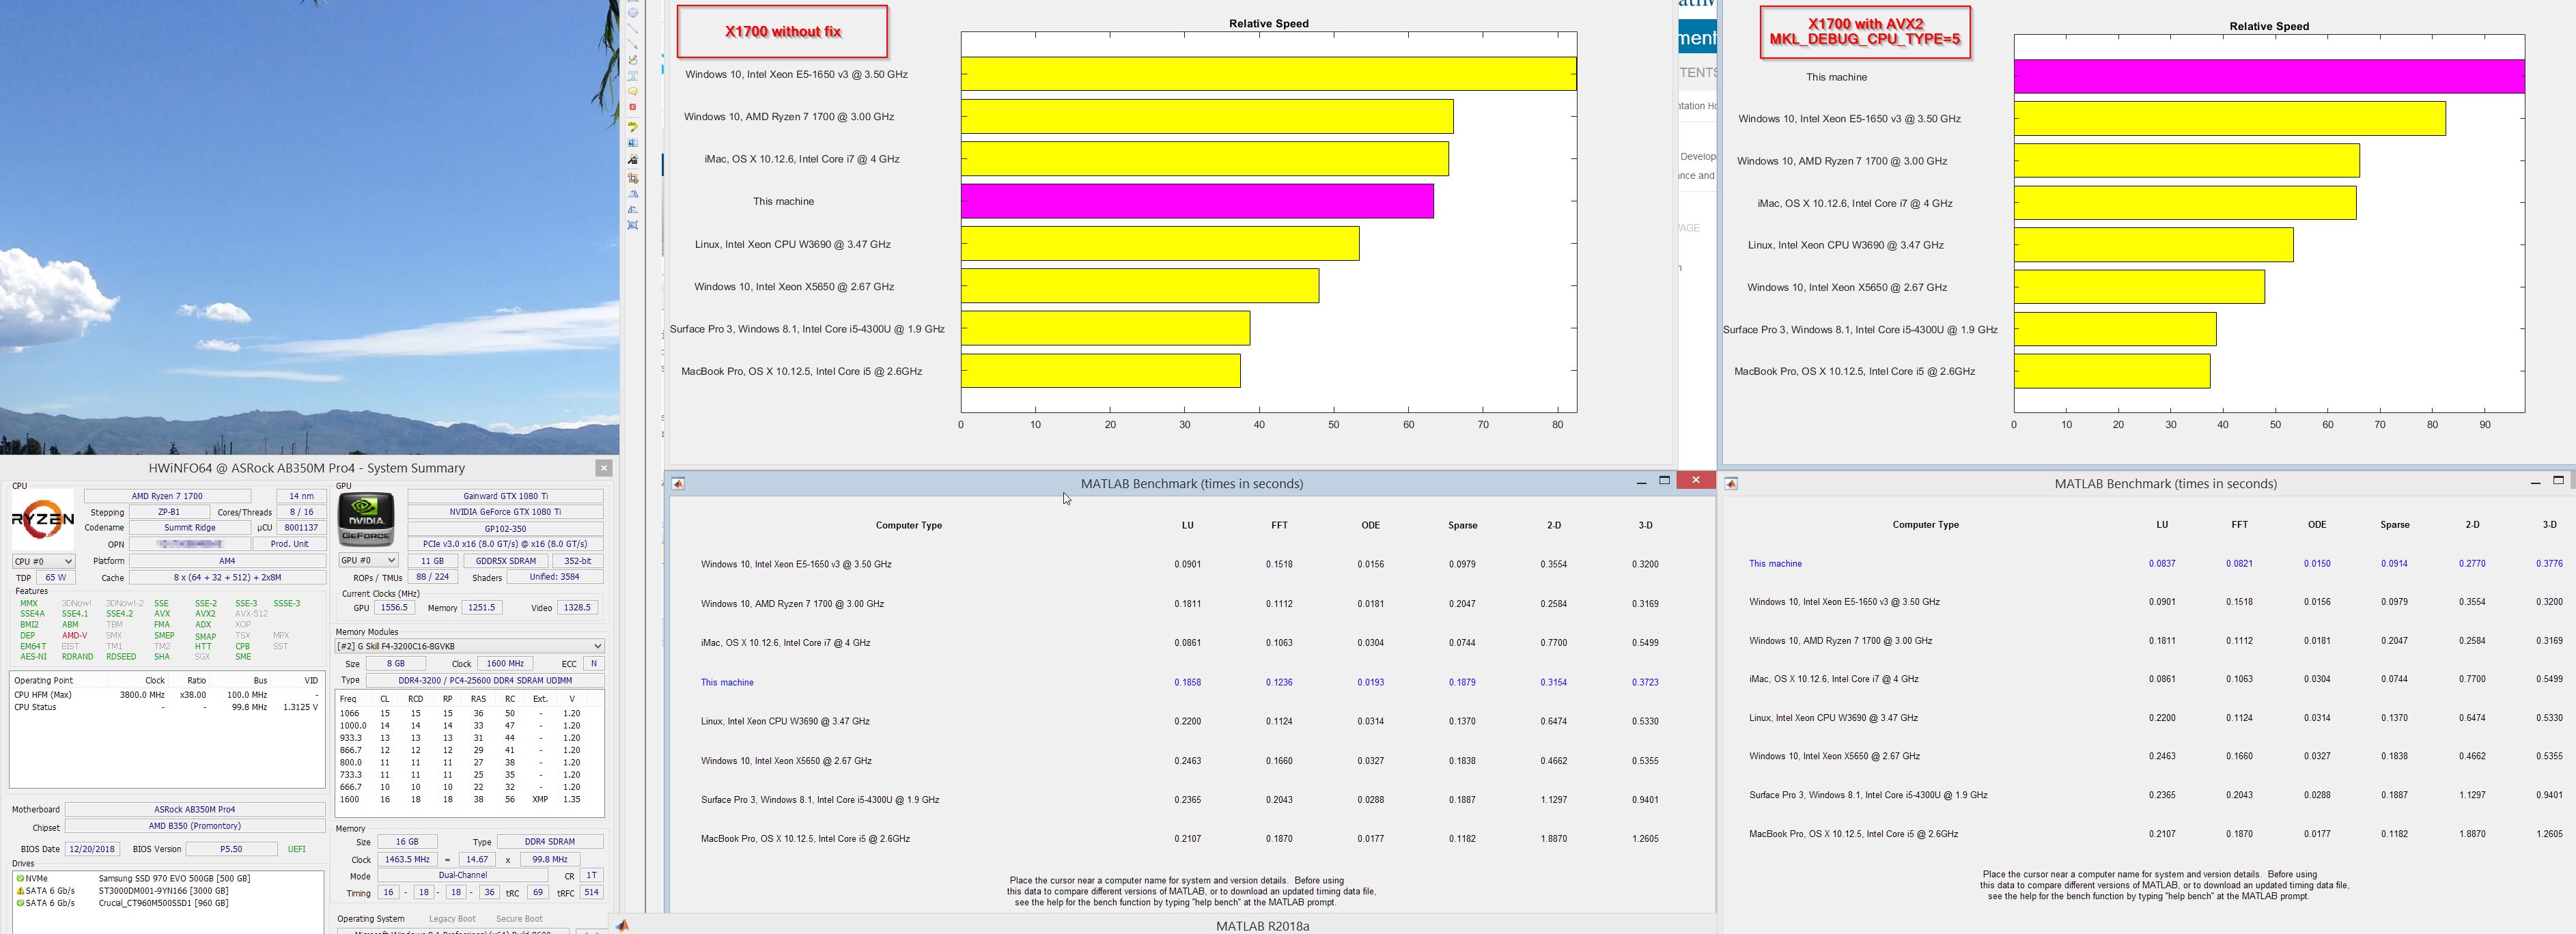Click the AMD Ryzen 7 1700 CPU name field
The image size is (2576, 934).
(167, 496)
